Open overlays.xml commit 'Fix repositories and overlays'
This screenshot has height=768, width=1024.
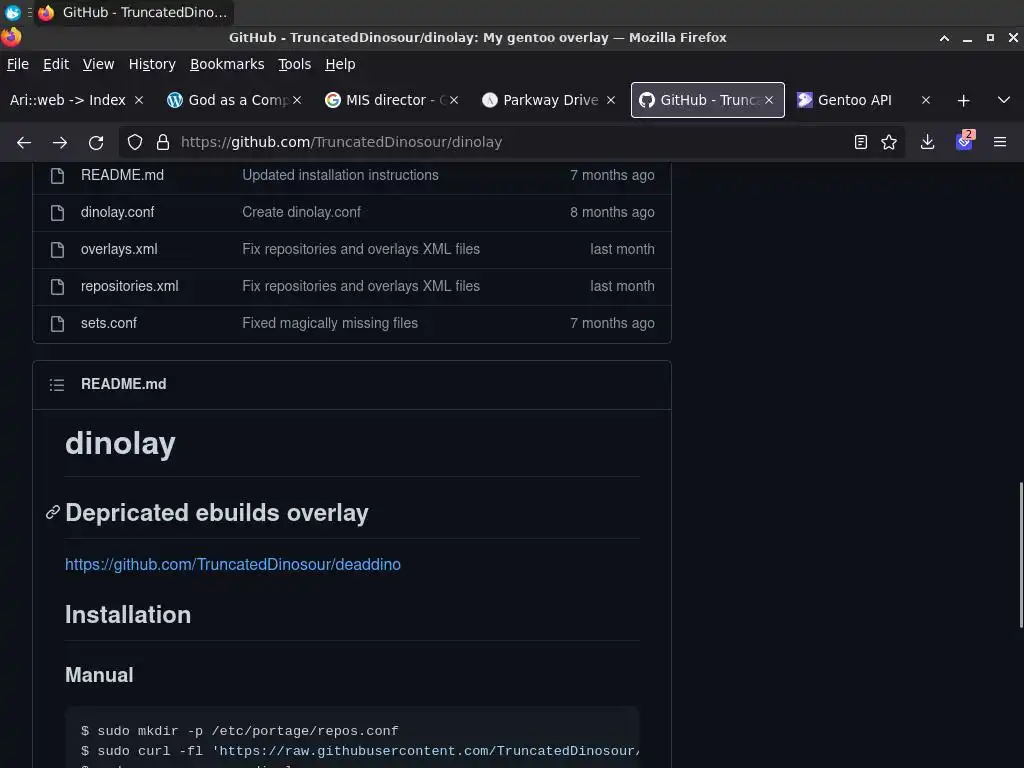[x=360, y=249]
